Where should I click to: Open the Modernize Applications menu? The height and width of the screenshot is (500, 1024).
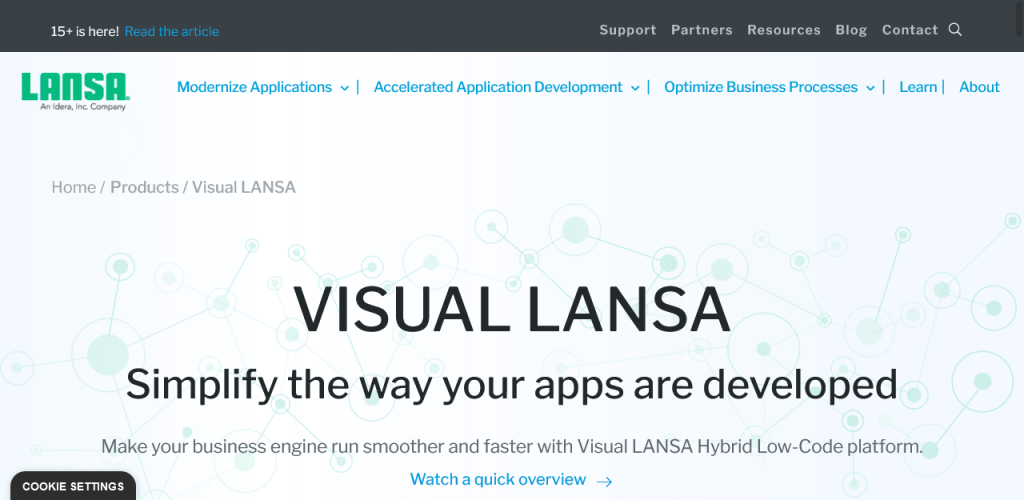click(x=254, y=87)
